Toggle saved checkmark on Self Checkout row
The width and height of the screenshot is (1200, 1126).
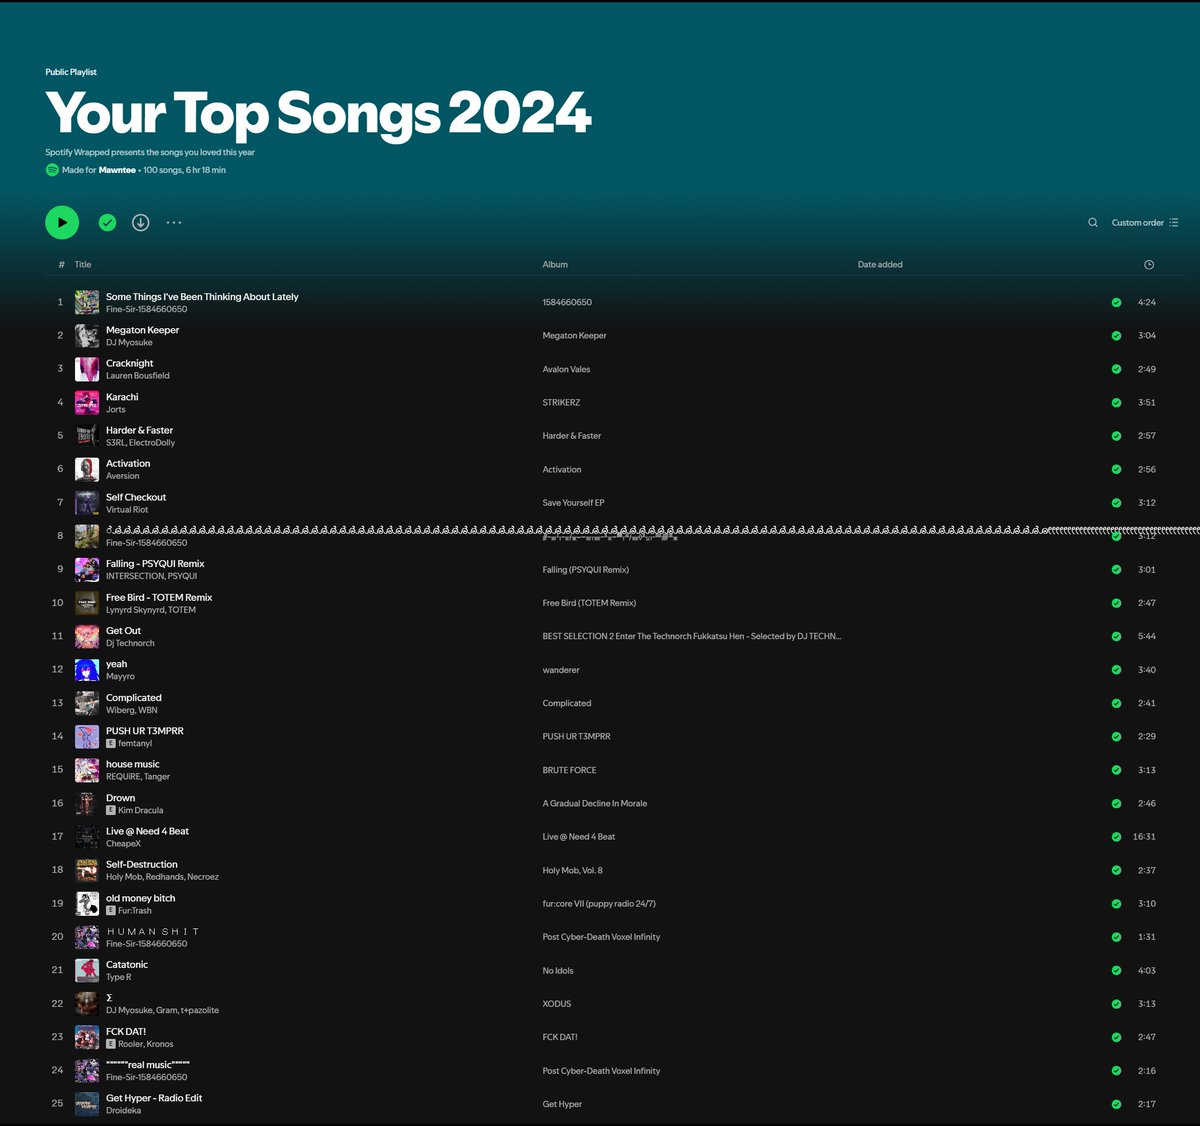click(1116, 502)
